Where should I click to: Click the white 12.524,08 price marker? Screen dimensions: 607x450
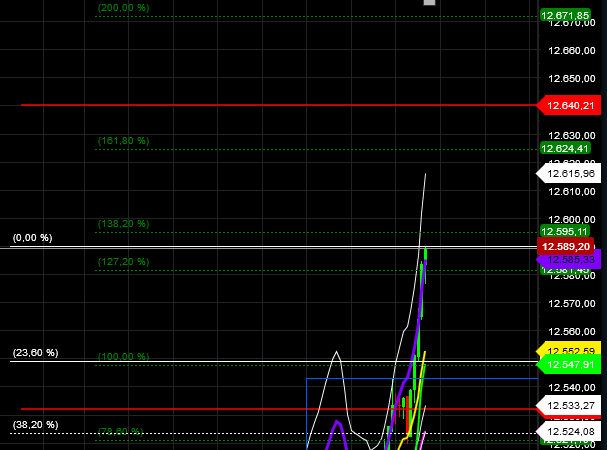tap(569, 431)
